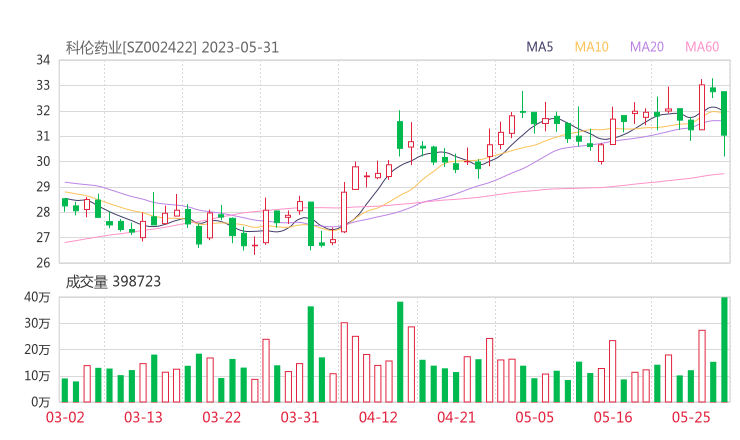
Task: Click the 04-12 date axis label
Action: [378, 417]
